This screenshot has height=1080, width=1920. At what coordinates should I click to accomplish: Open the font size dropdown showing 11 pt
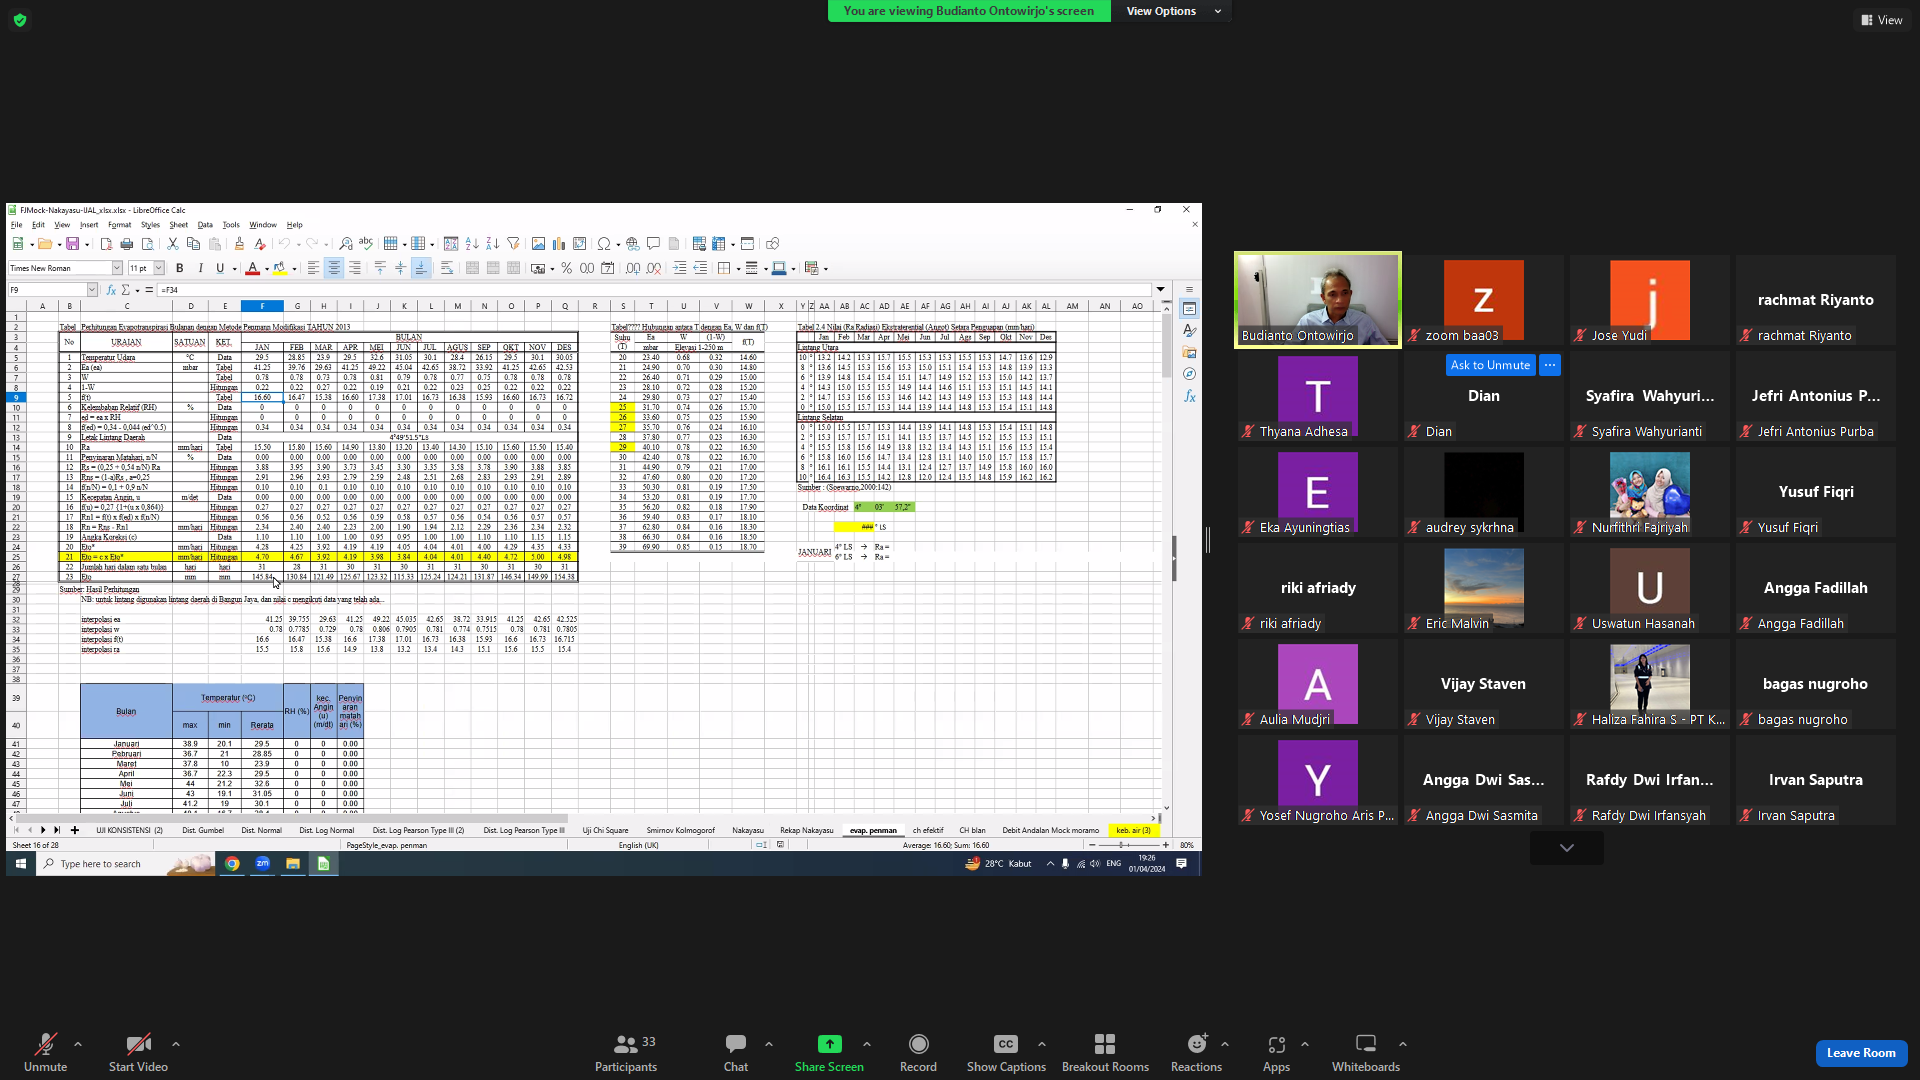click(x=159, y=268)
